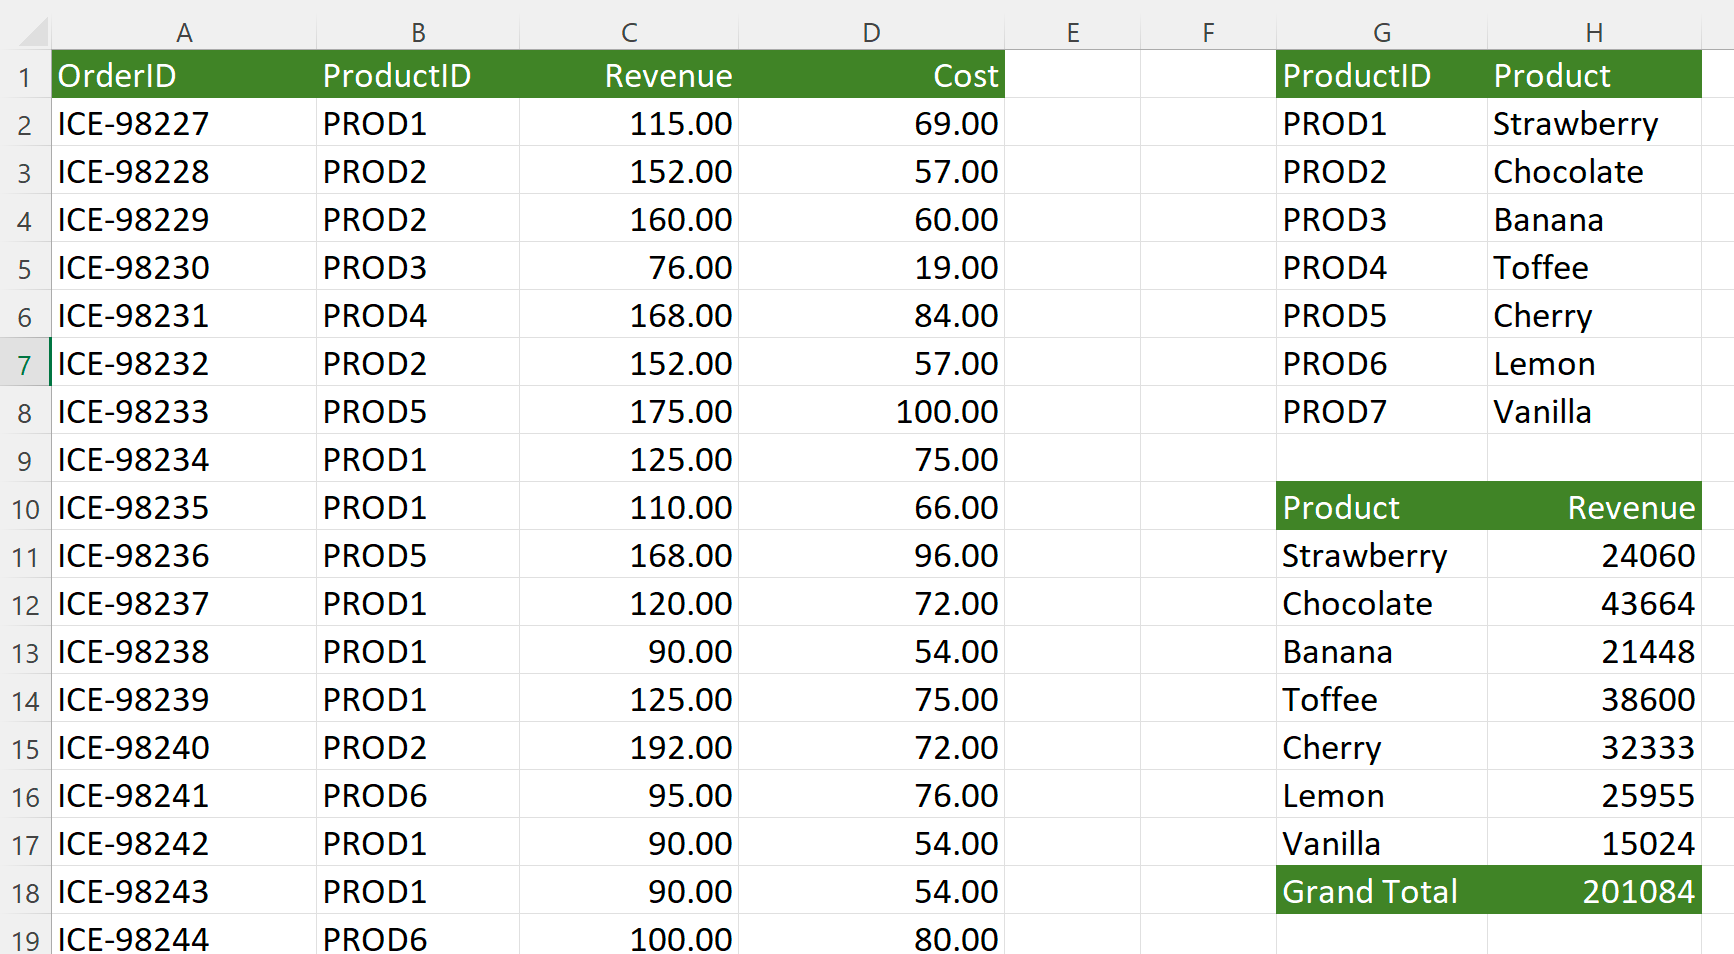This screenshot has width=1734, height=954.
Task: Select the Lemon revenue value 25955
Action: point(1650,795)
